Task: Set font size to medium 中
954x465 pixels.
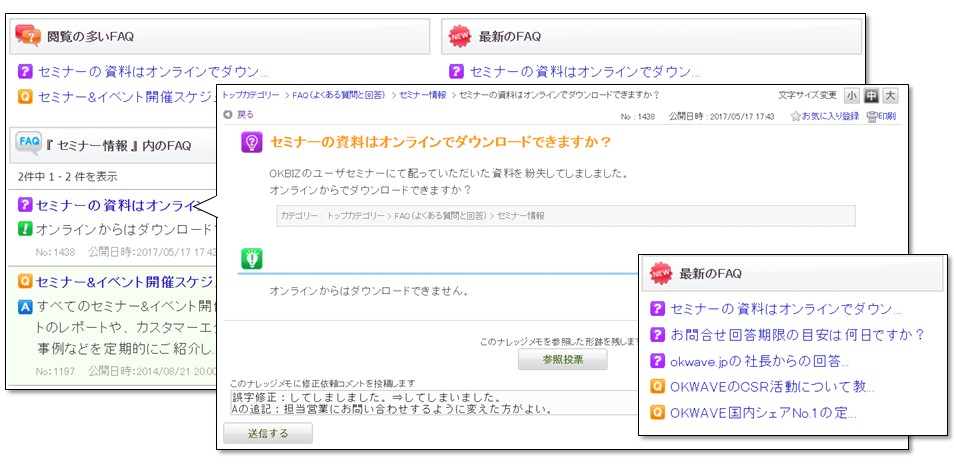Action: pyautogui.click(x=870, y=96)
